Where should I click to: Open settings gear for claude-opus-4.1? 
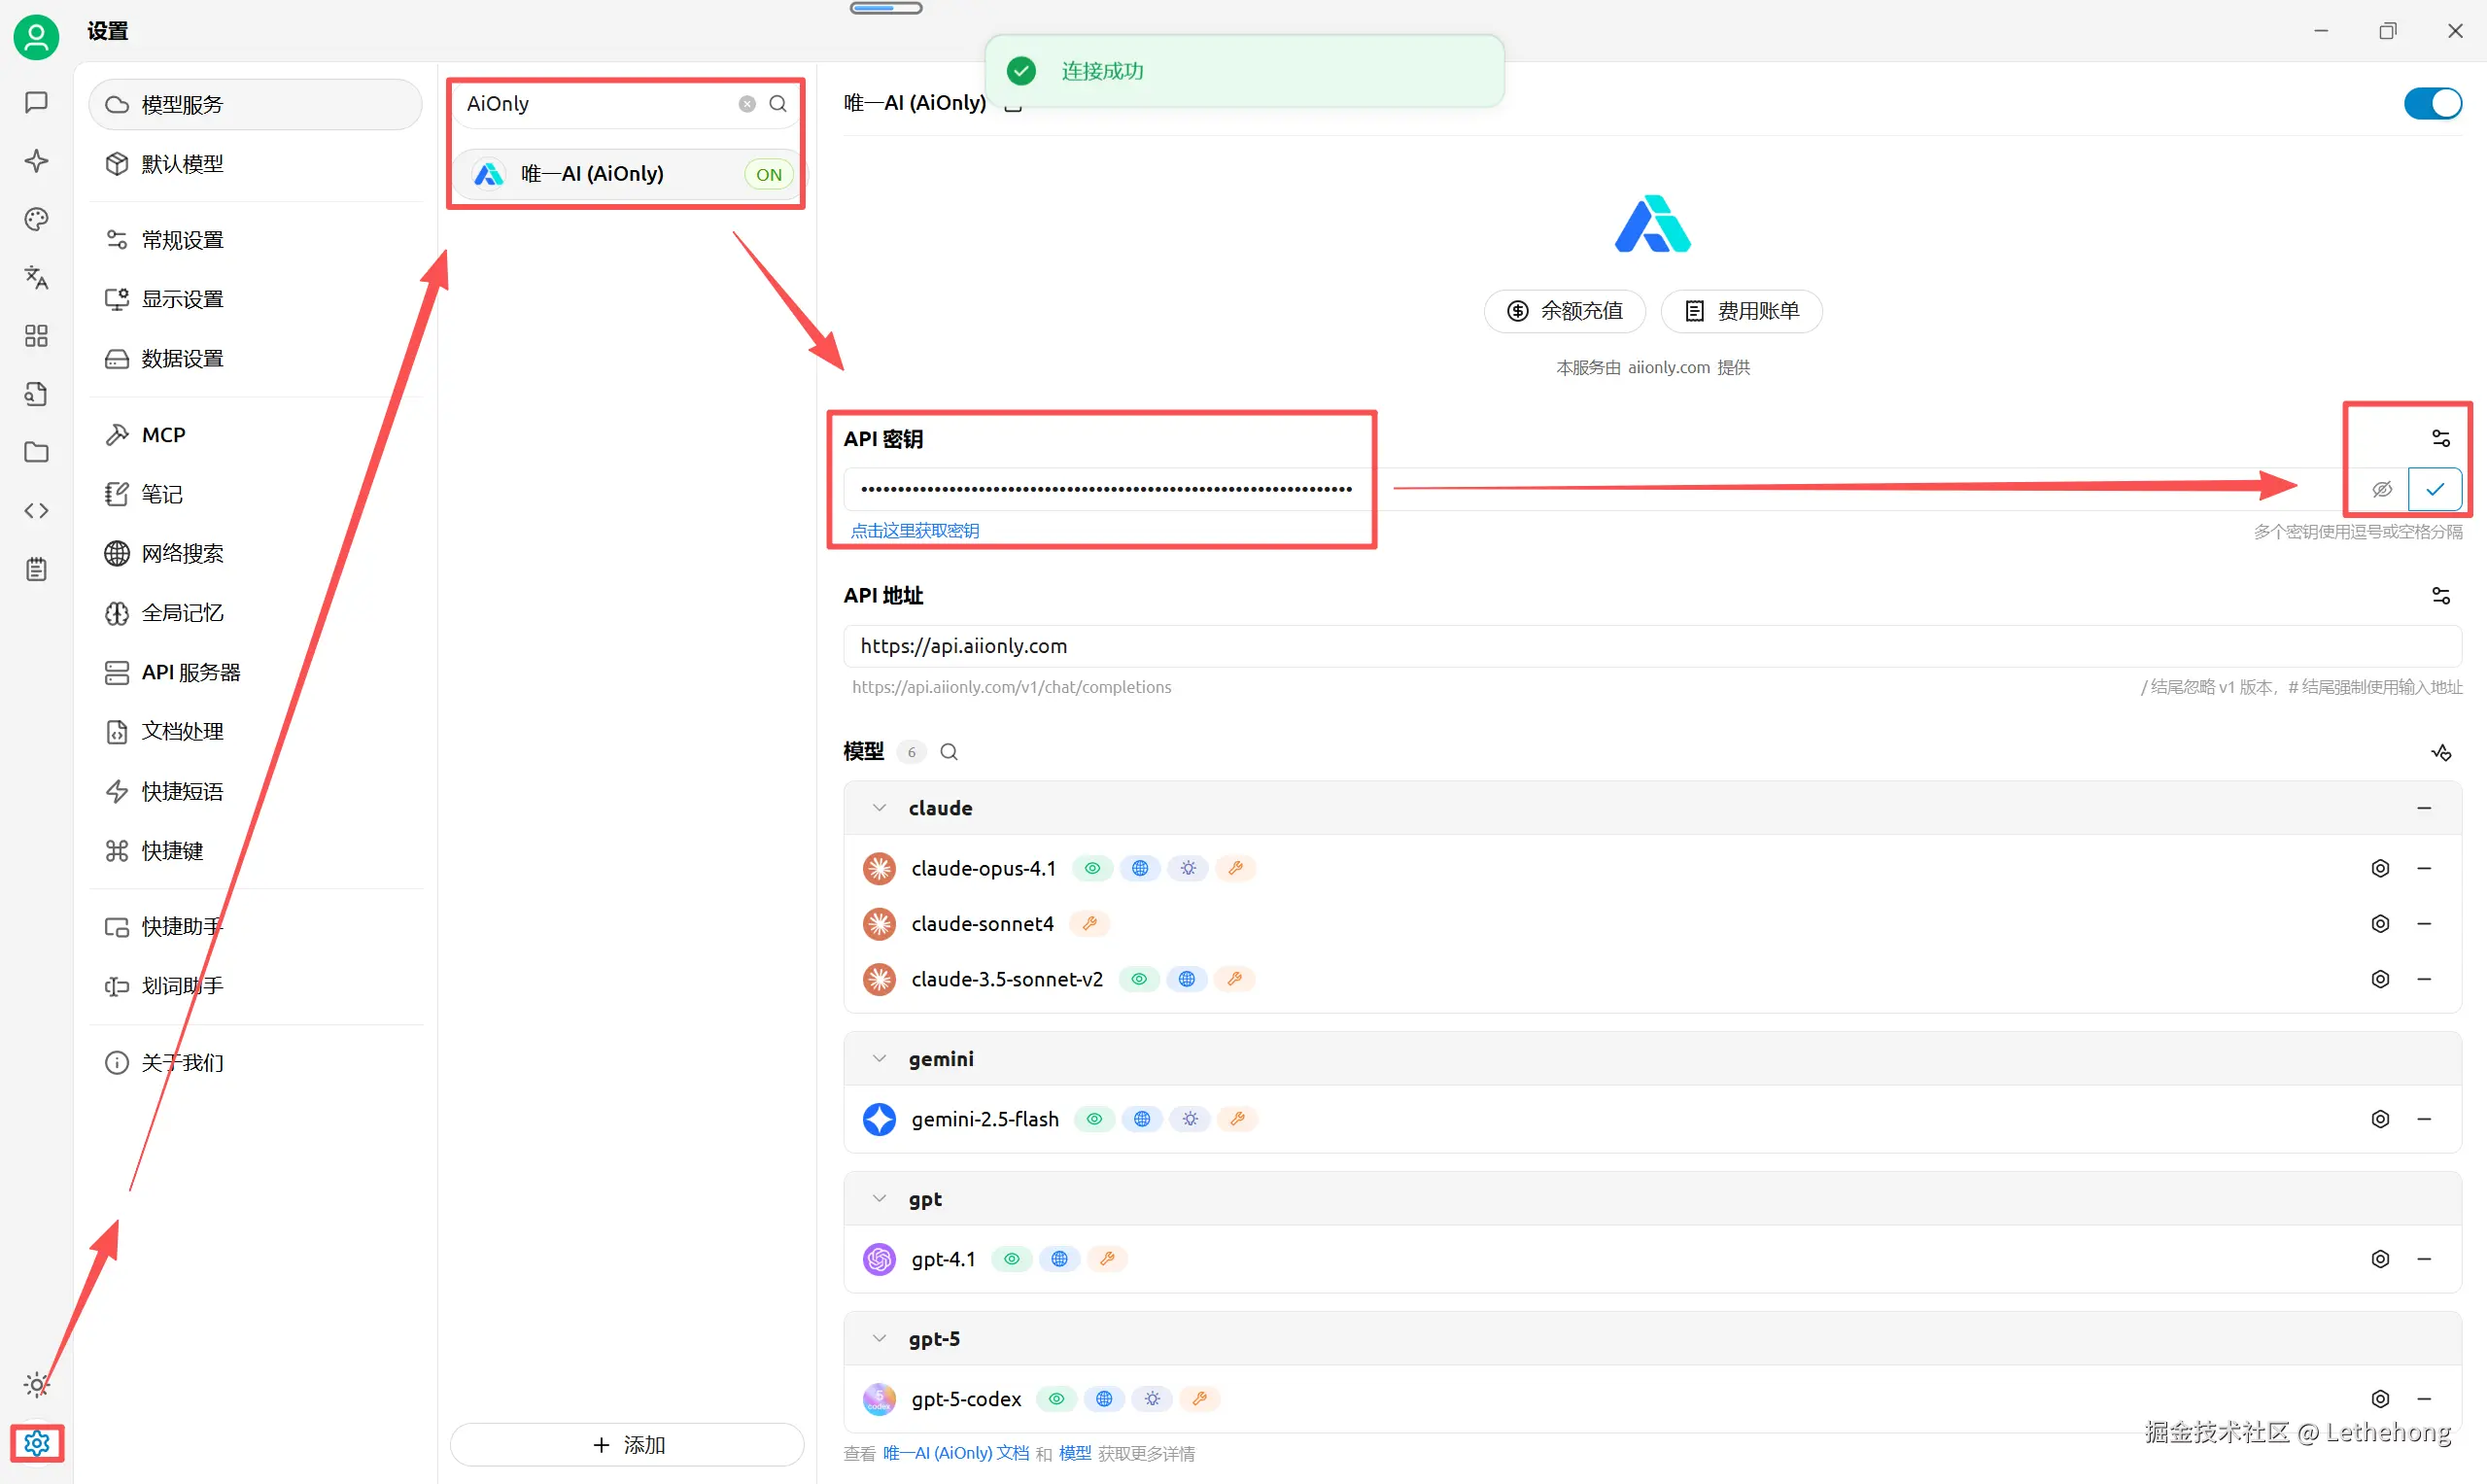(x=2380, y=868)
